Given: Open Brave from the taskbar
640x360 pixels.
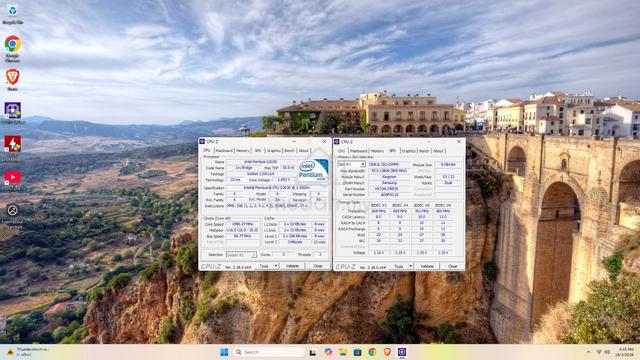Looking at the screenshot, I should point(387,352).
